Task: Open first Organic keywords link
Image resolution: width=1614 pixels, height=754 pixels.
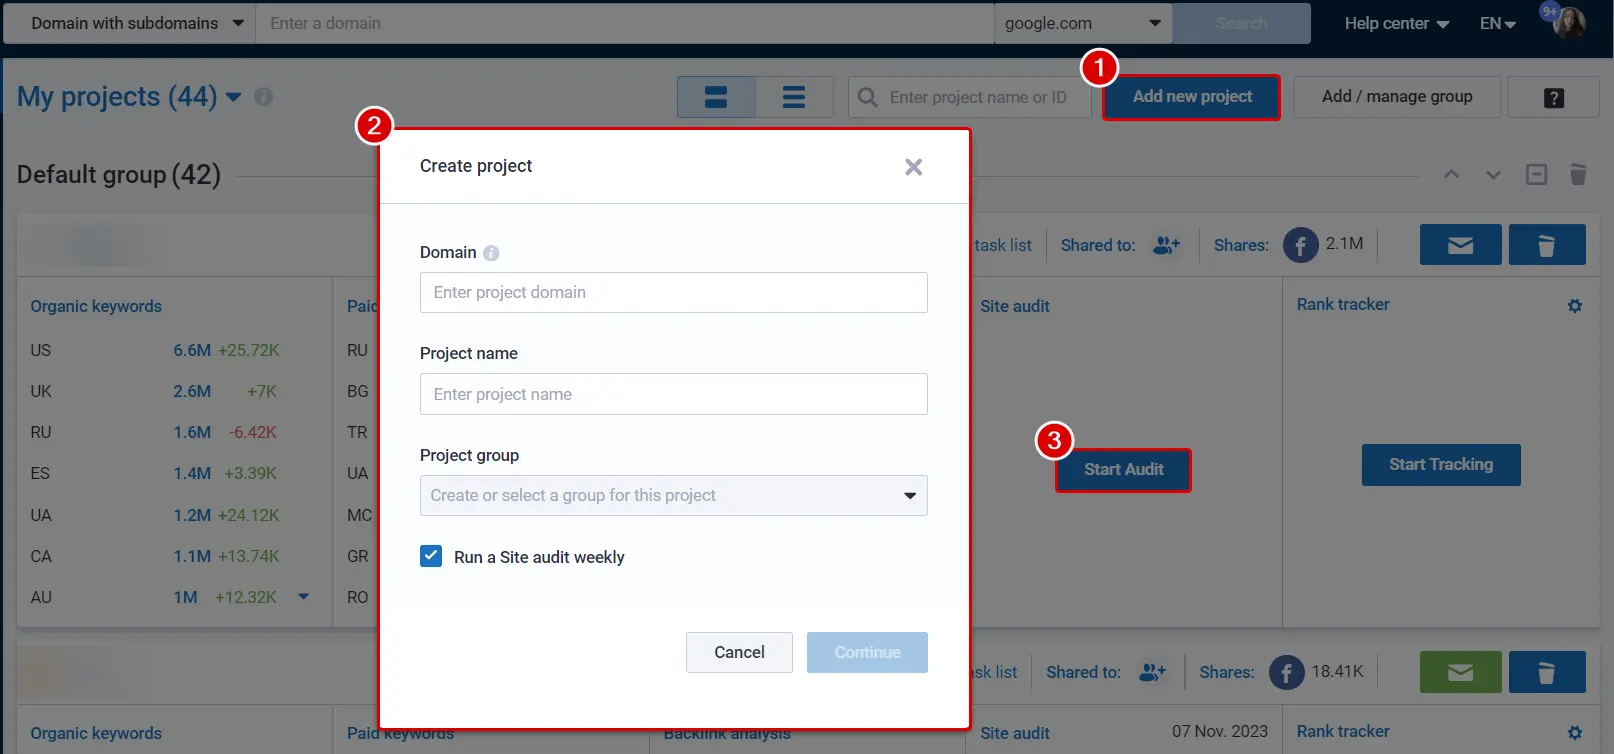Action: (96, 306)
